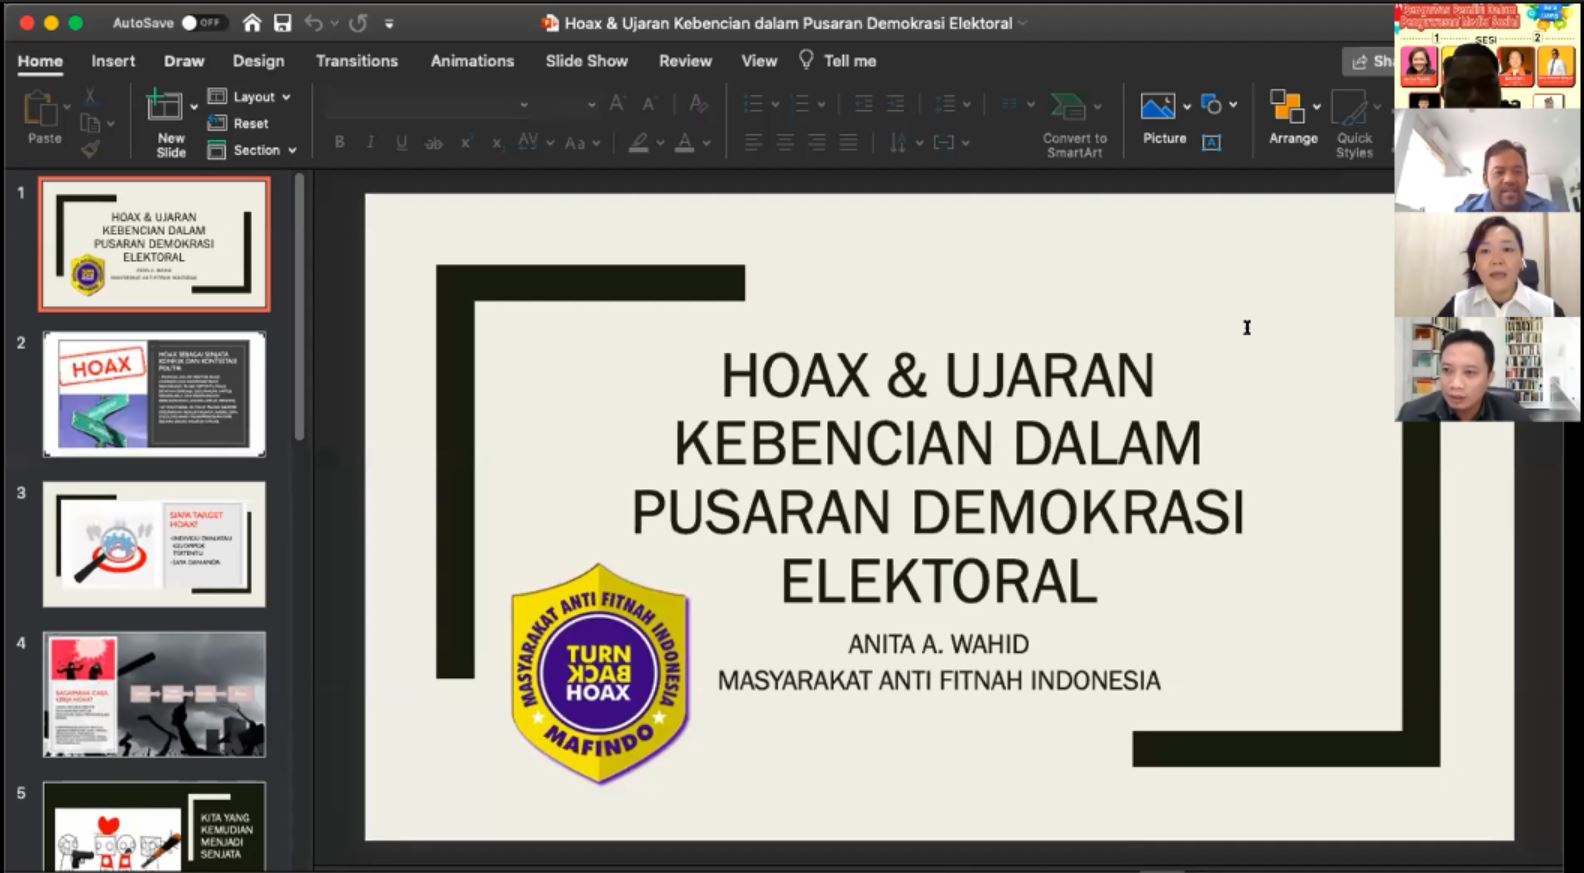Open the Design tab
The height and width of the screenshot is (873, 1584).
[258, 61]
